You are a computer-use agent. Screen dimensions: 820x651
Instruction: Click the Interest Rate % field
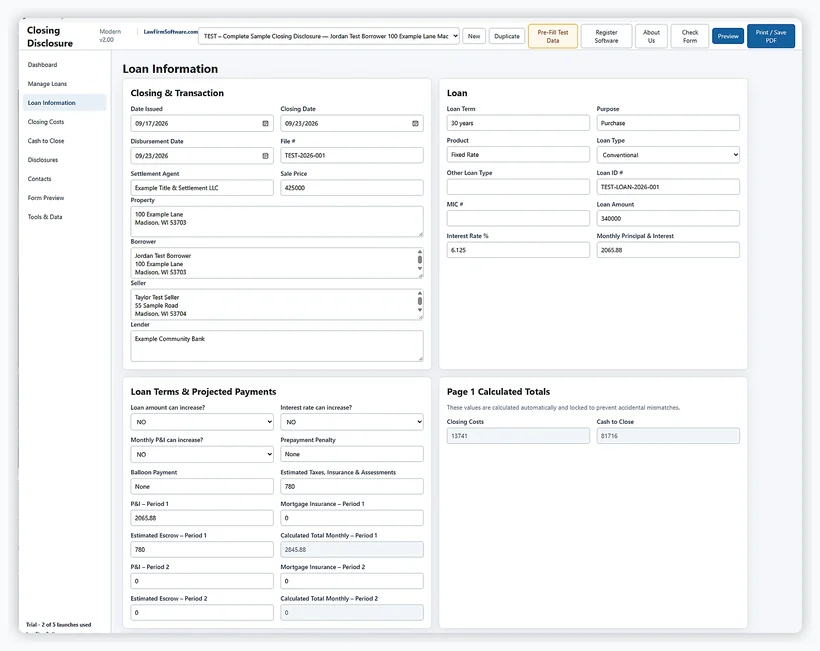pos(518,250)
